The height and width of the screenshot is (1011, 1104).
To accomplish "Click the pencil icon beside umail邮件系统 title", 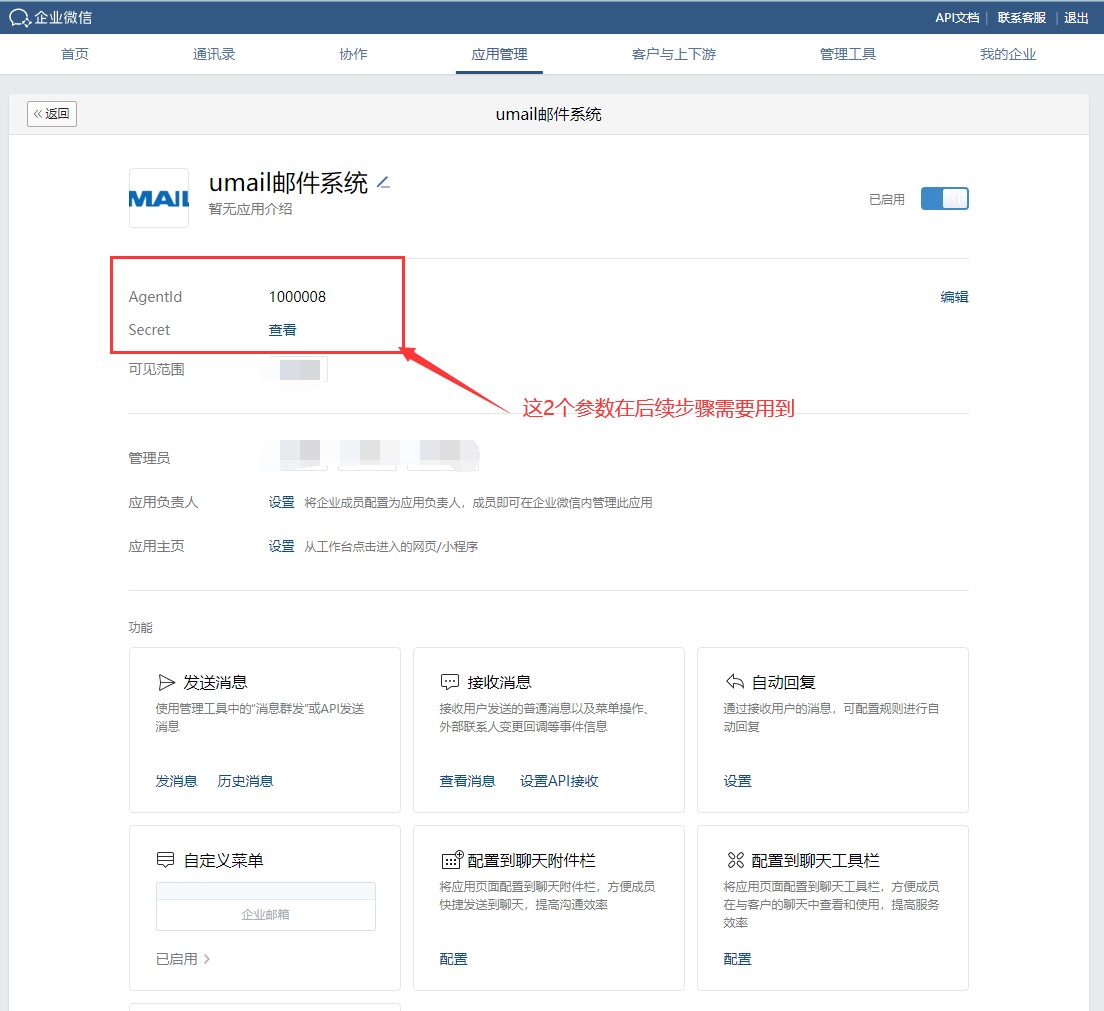I will (383, 183).
